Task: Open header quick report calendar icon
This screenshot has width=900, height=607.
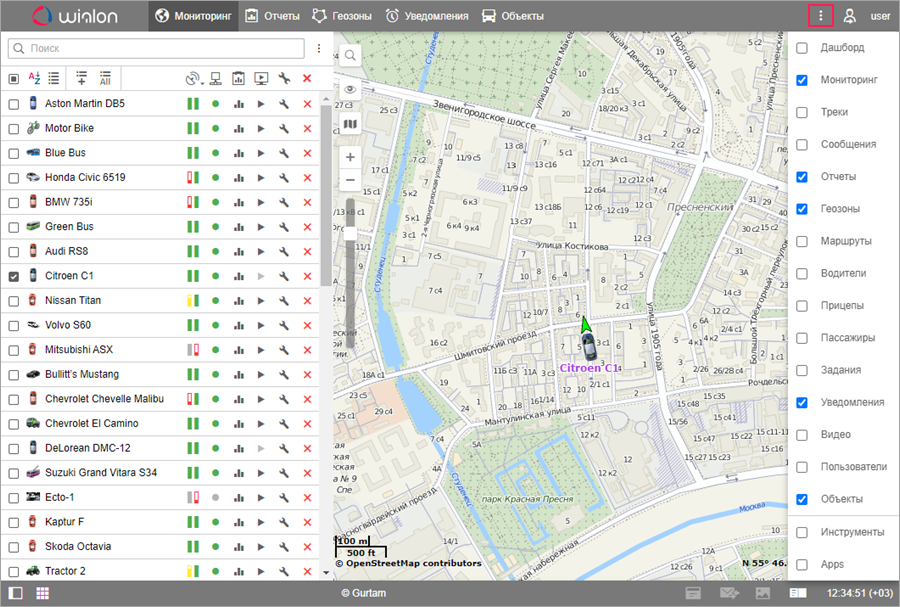Action: tap(238, 79)
